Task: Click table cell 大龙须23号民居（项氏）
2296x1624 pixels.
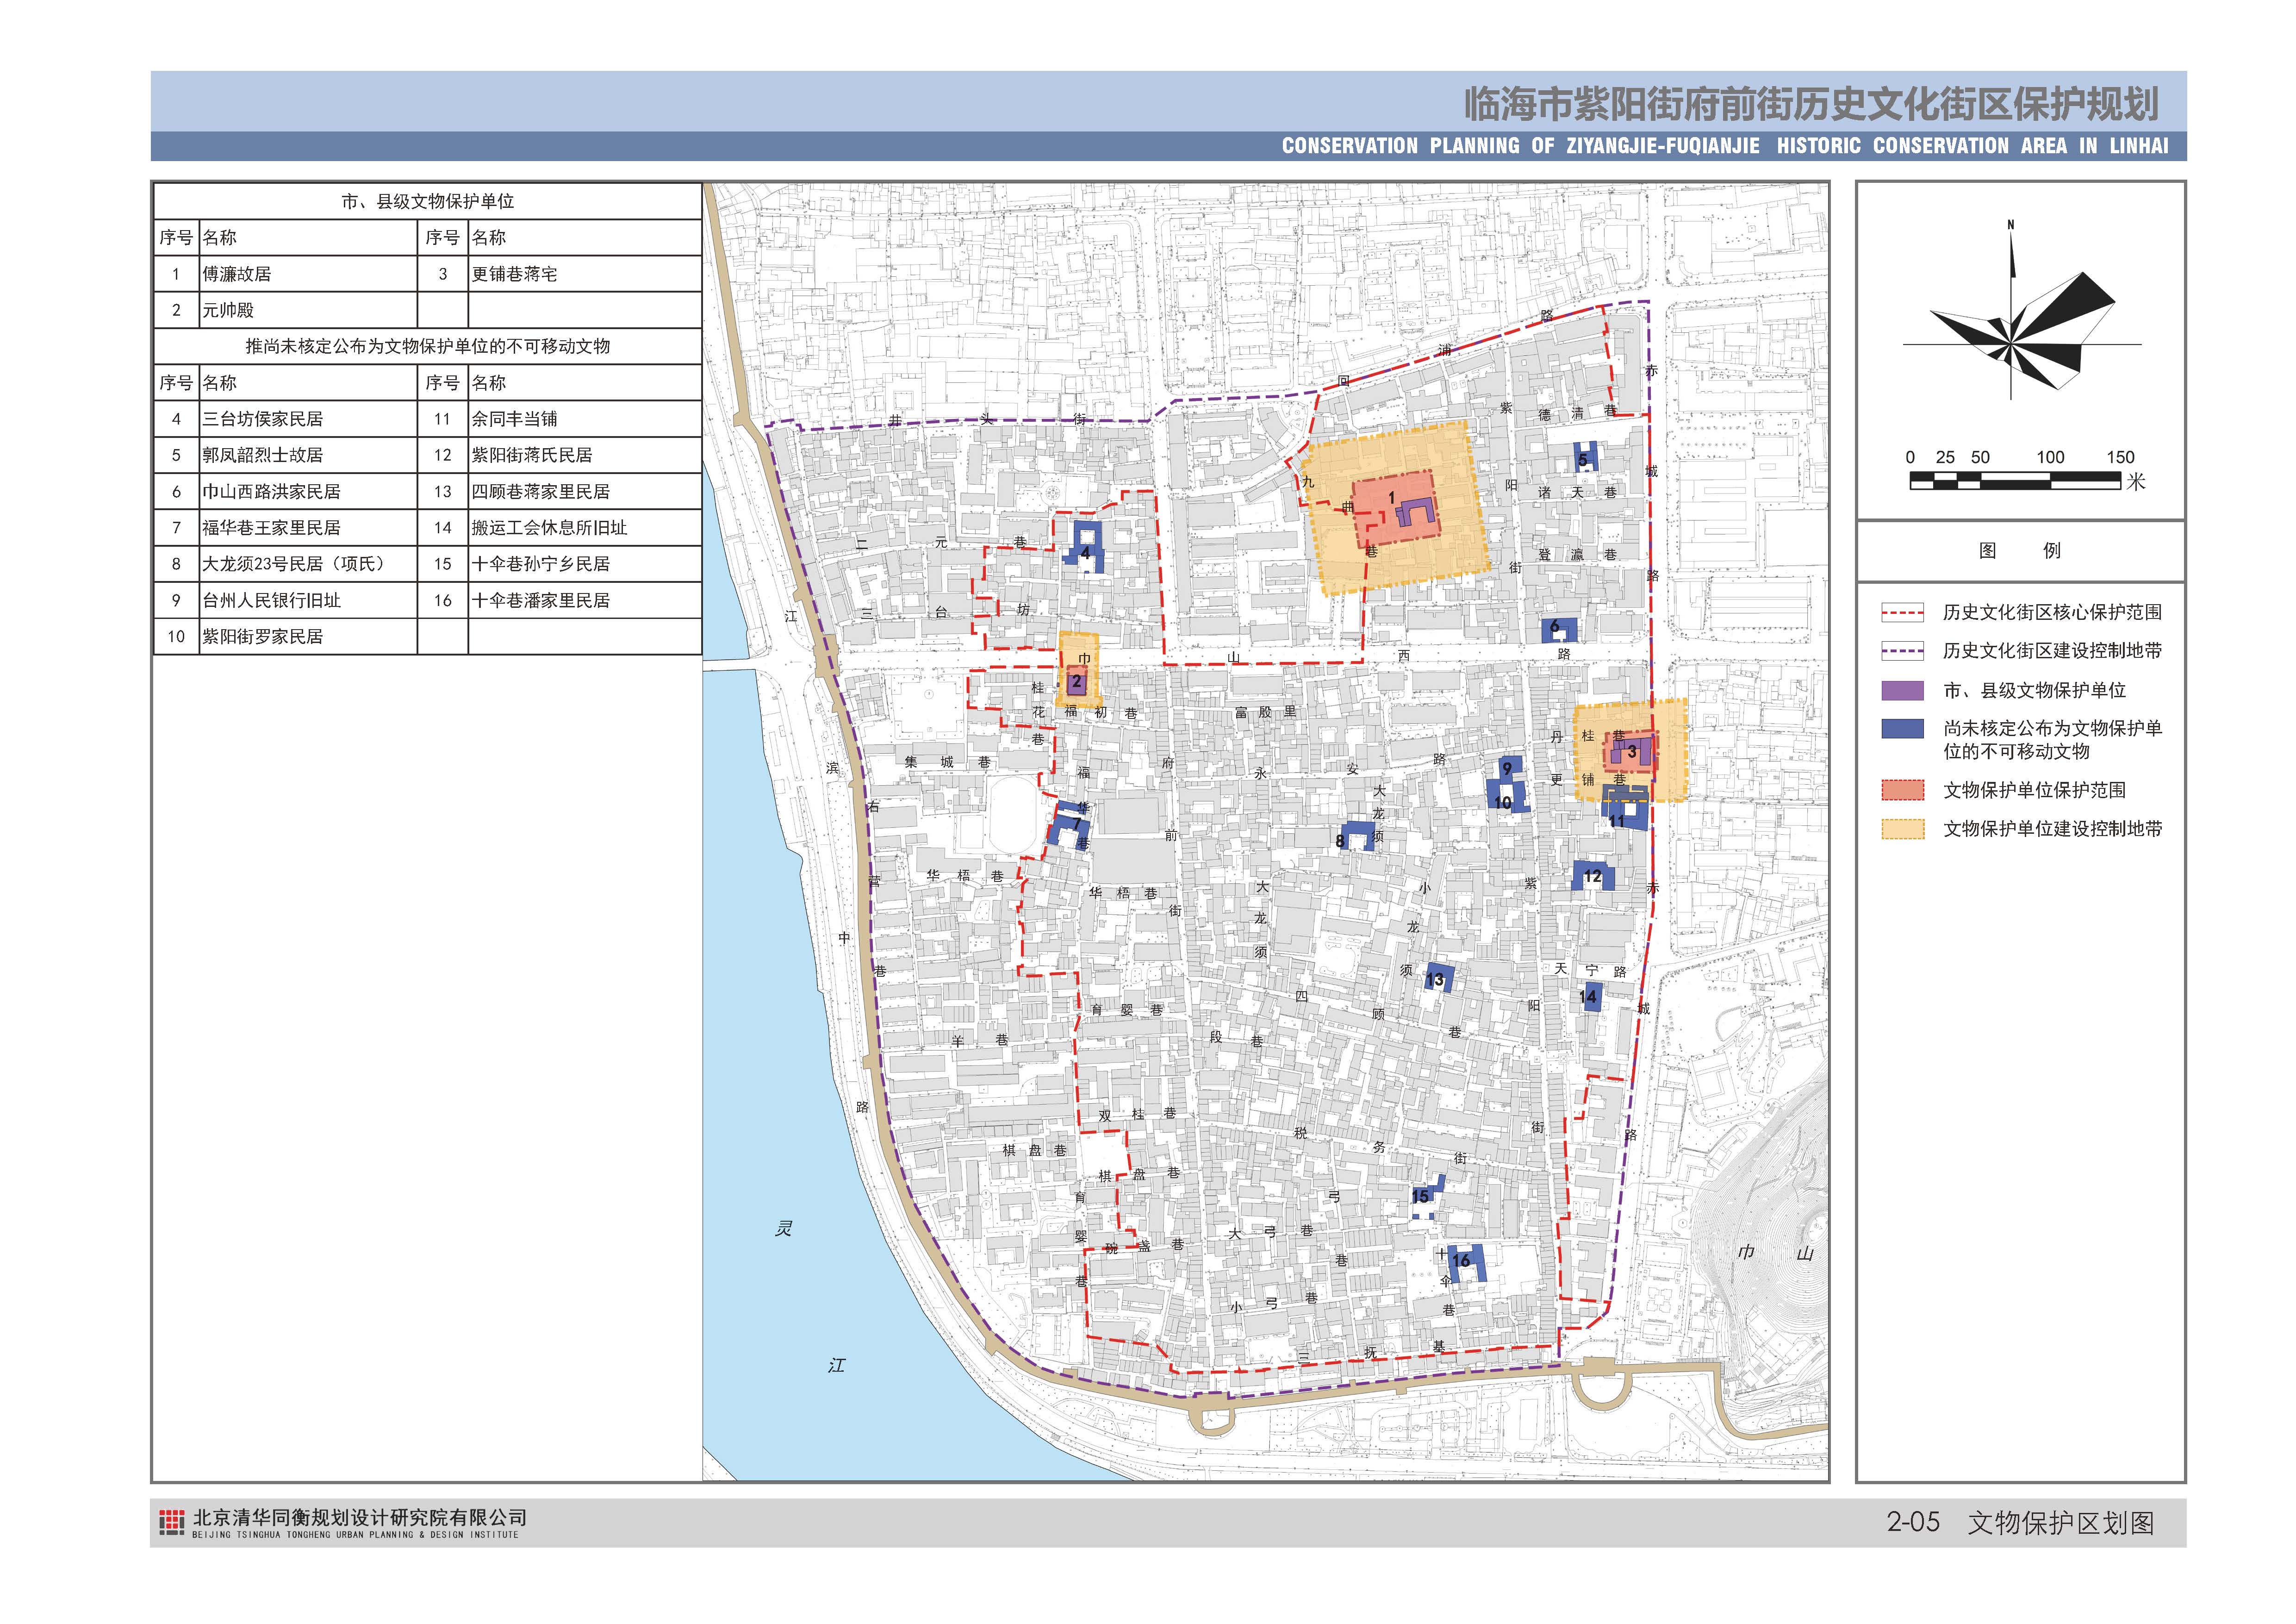Action: 294,564
